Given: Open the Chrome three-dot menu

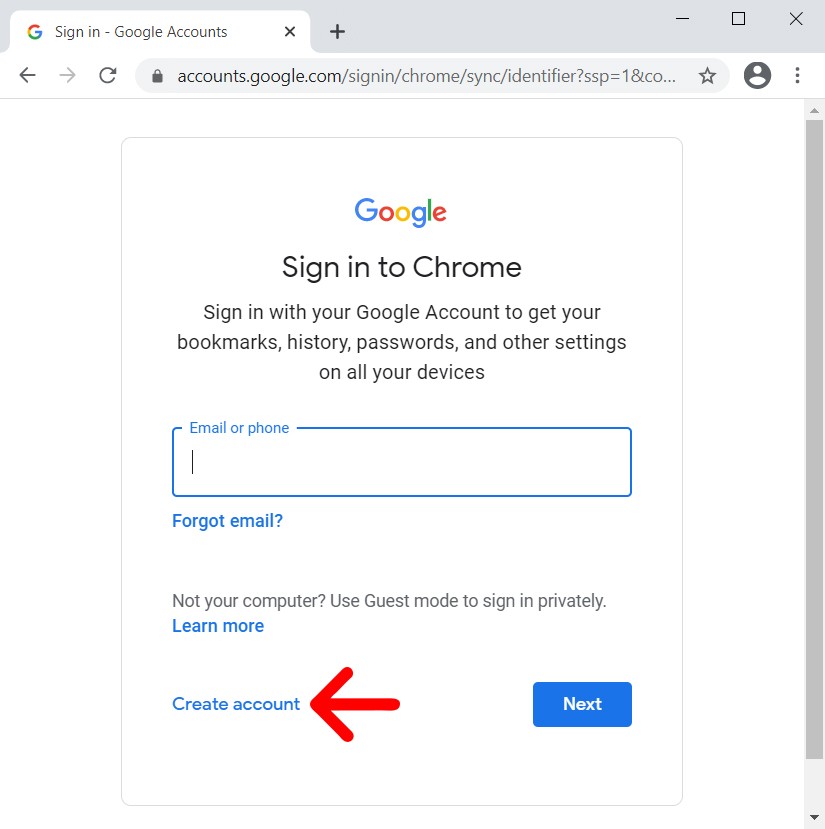Looking at the screenshot, I should [797, 76].
